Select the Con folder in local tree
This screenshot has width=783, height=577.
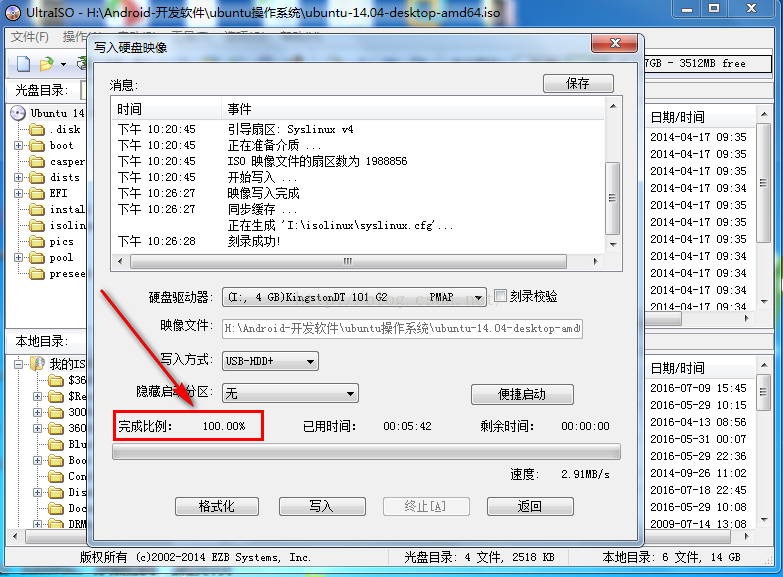point(67,476)
